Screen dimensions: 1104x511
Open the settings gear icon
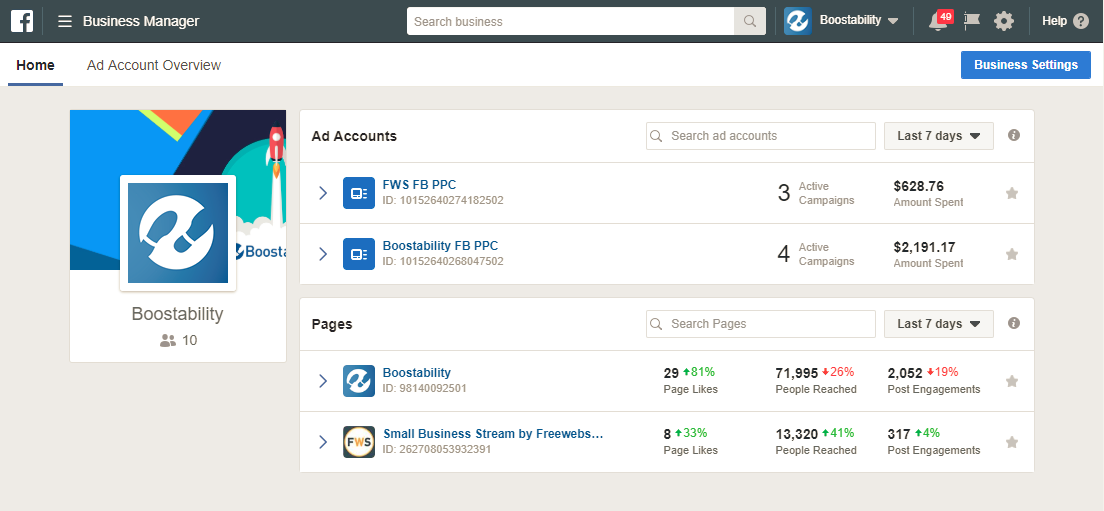1004,21
